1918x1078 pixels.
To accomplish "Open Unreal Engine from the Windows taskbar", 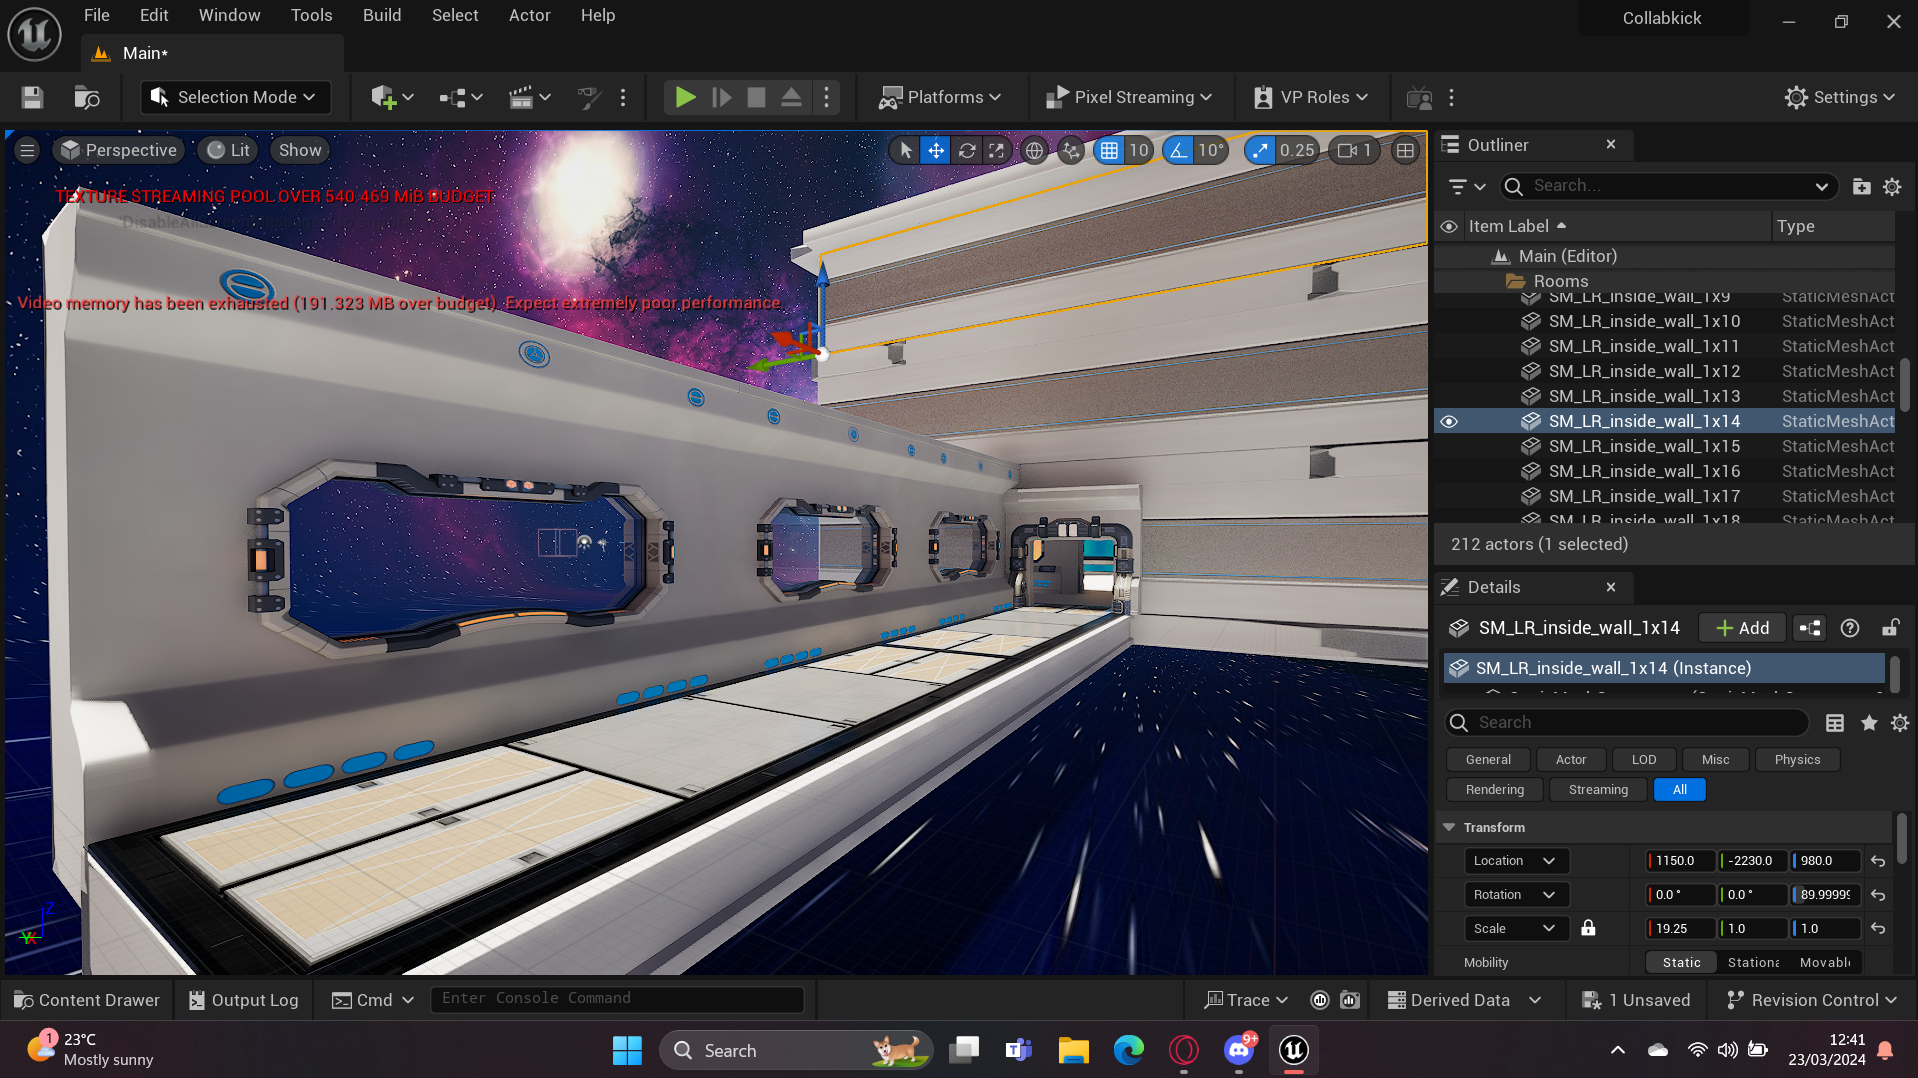I will click(1294, 1050).
